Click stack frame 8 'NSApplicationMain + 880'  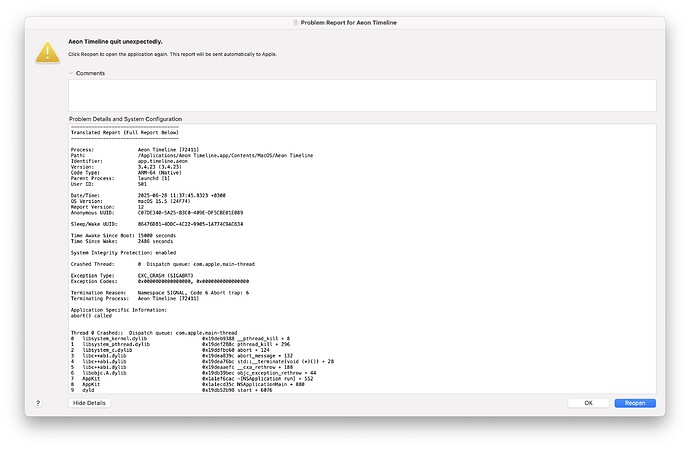click(x=187, y=384)
